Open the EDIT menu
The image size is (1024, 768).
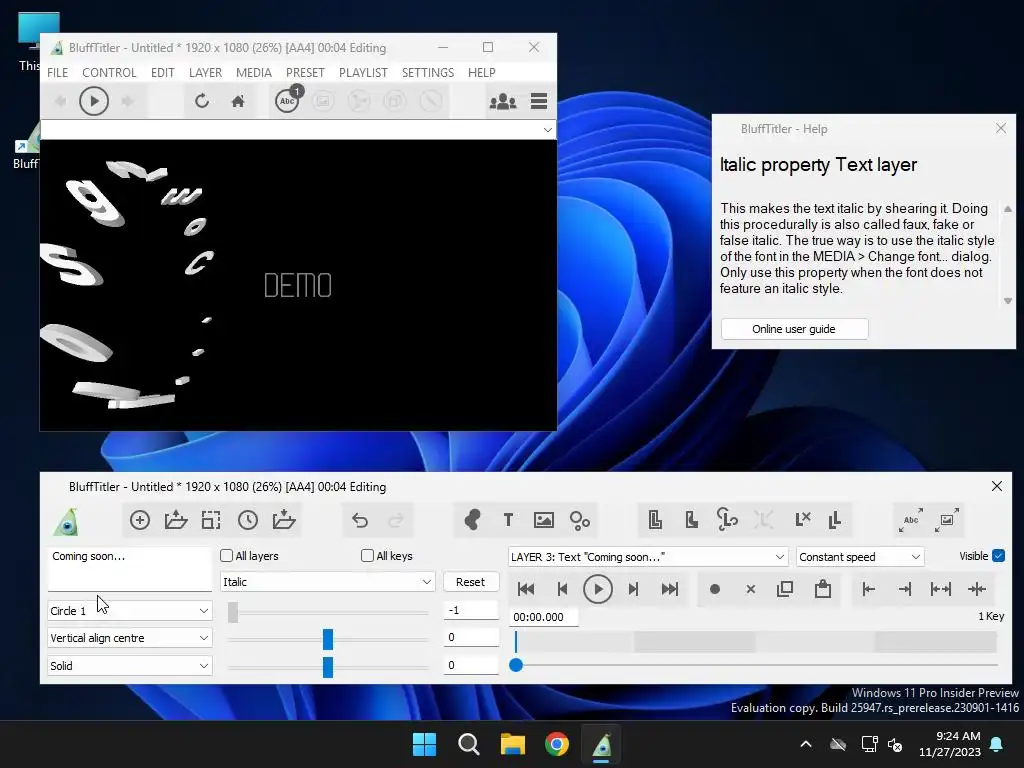click(163, 72)
